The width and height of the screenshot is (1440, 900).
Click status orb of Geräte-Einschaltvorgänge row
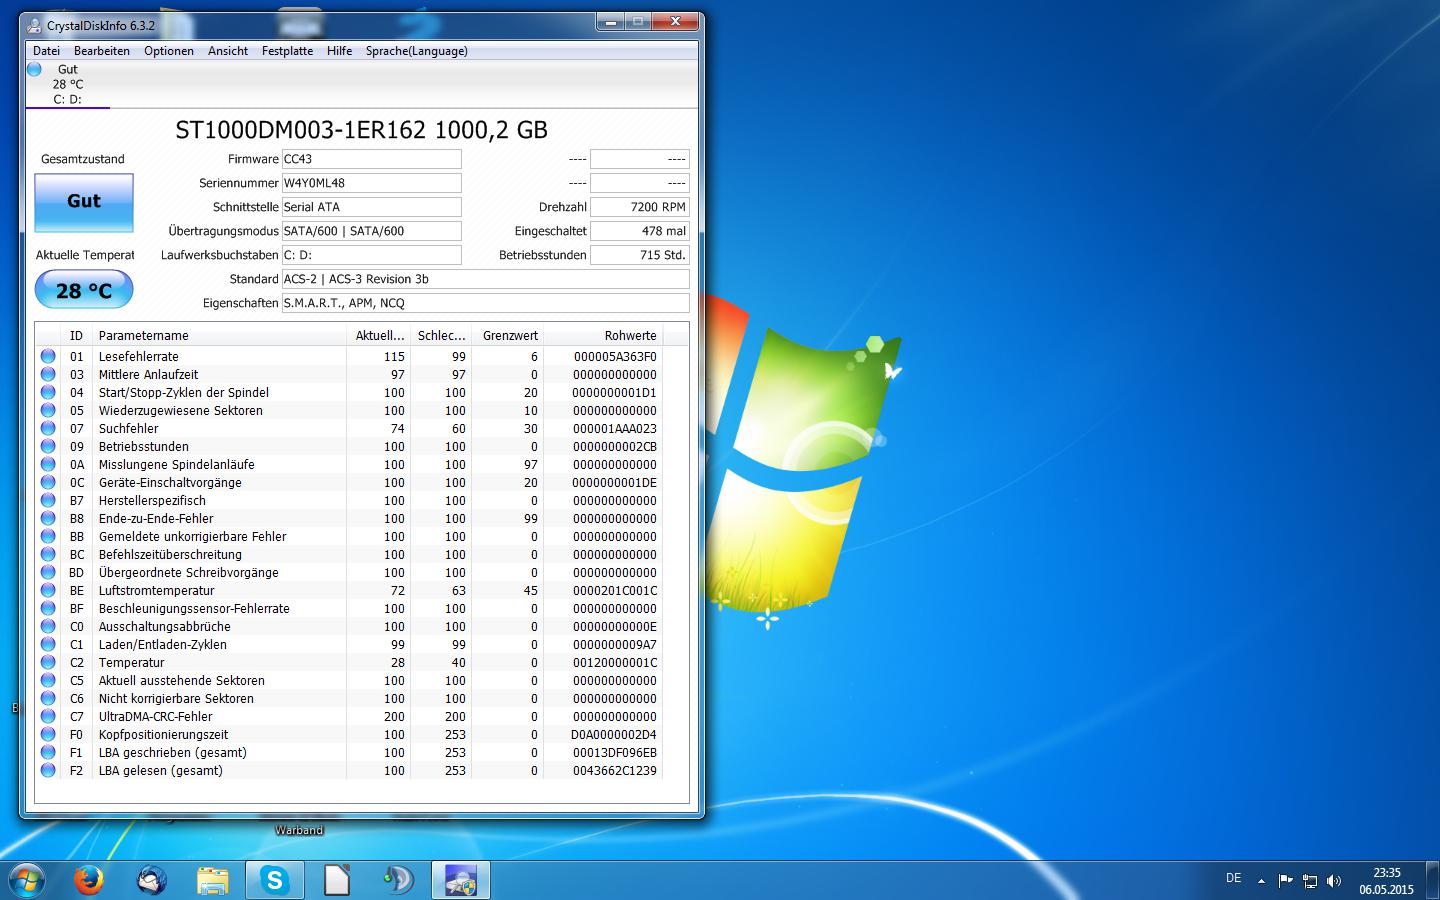tap(48, 482)
